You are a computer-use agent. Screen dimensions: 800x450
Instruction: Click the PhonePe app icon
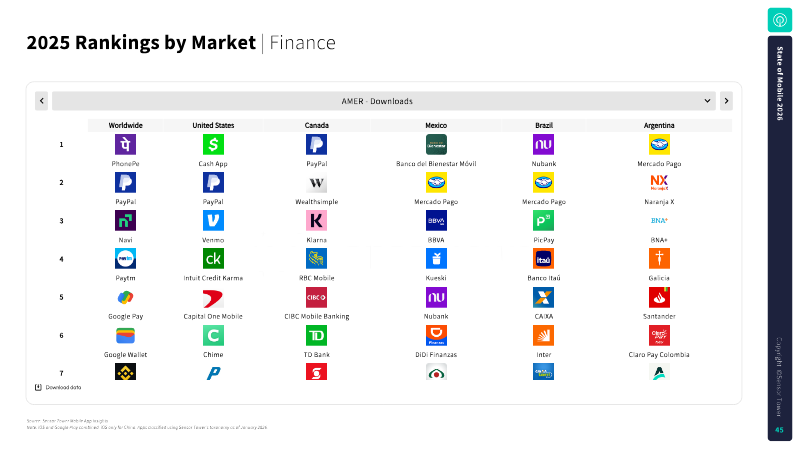click(125, 144)
